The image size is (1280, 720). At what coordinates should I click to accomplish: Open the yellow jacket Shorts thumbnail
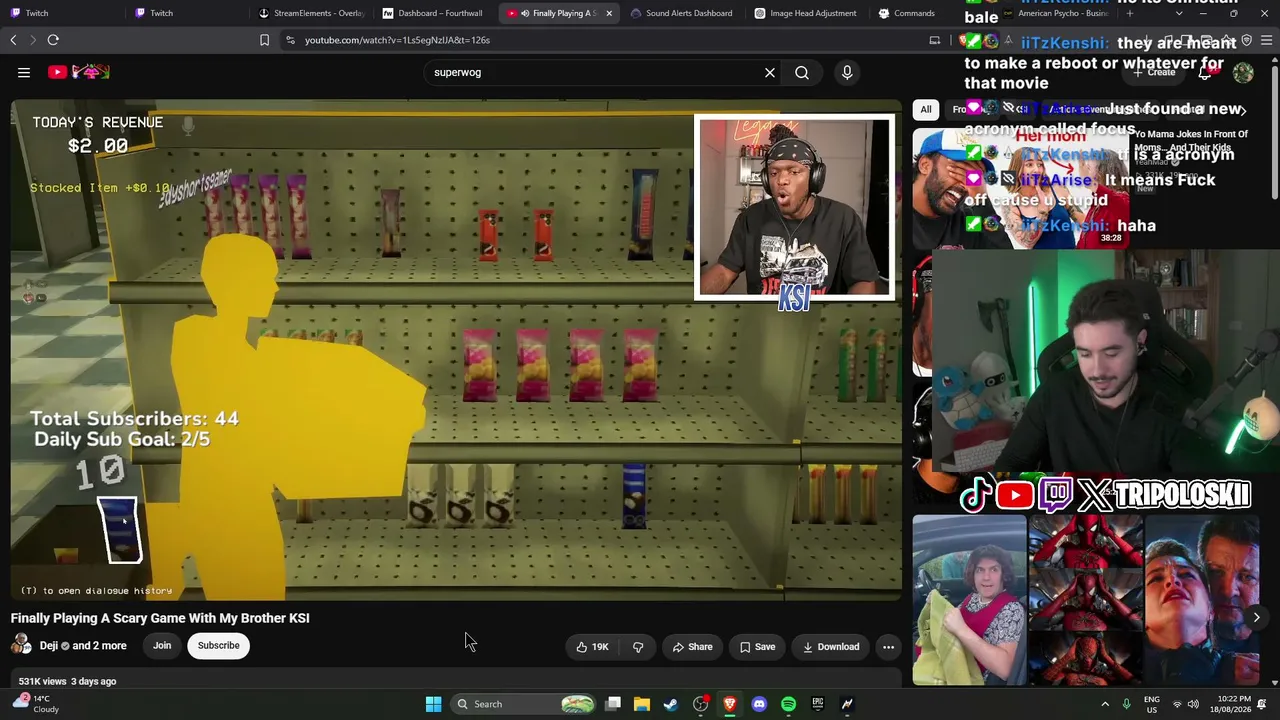969,600
